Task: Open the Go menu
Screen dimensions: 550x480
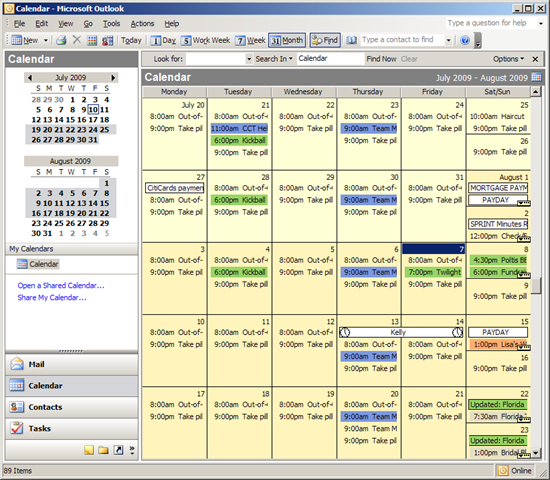Action: (x=88, y=24)
